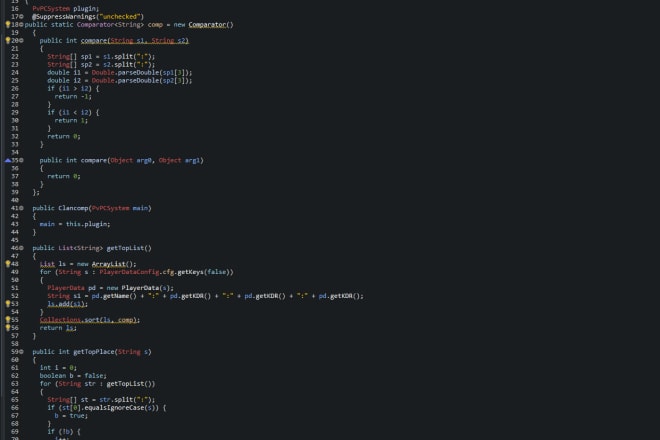
Task: Collapse the Clancomp constructor at line 41
Action: (x=21, y=208)
